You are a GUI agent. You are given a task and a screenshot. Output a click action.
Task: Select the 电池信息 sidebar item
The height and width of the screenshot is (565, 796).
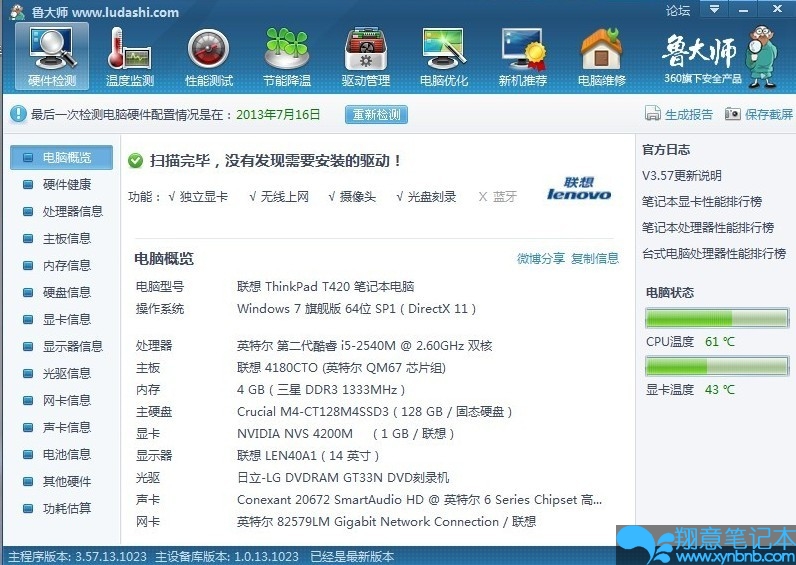tap(61, 454)
